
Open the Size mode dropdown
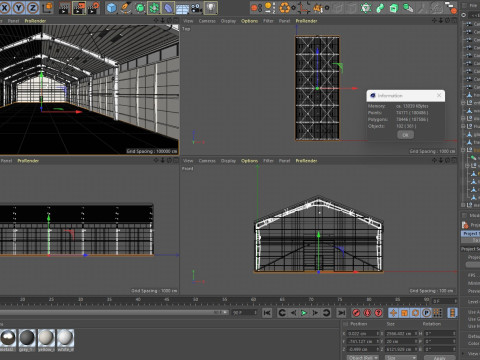tap(401, 358)
